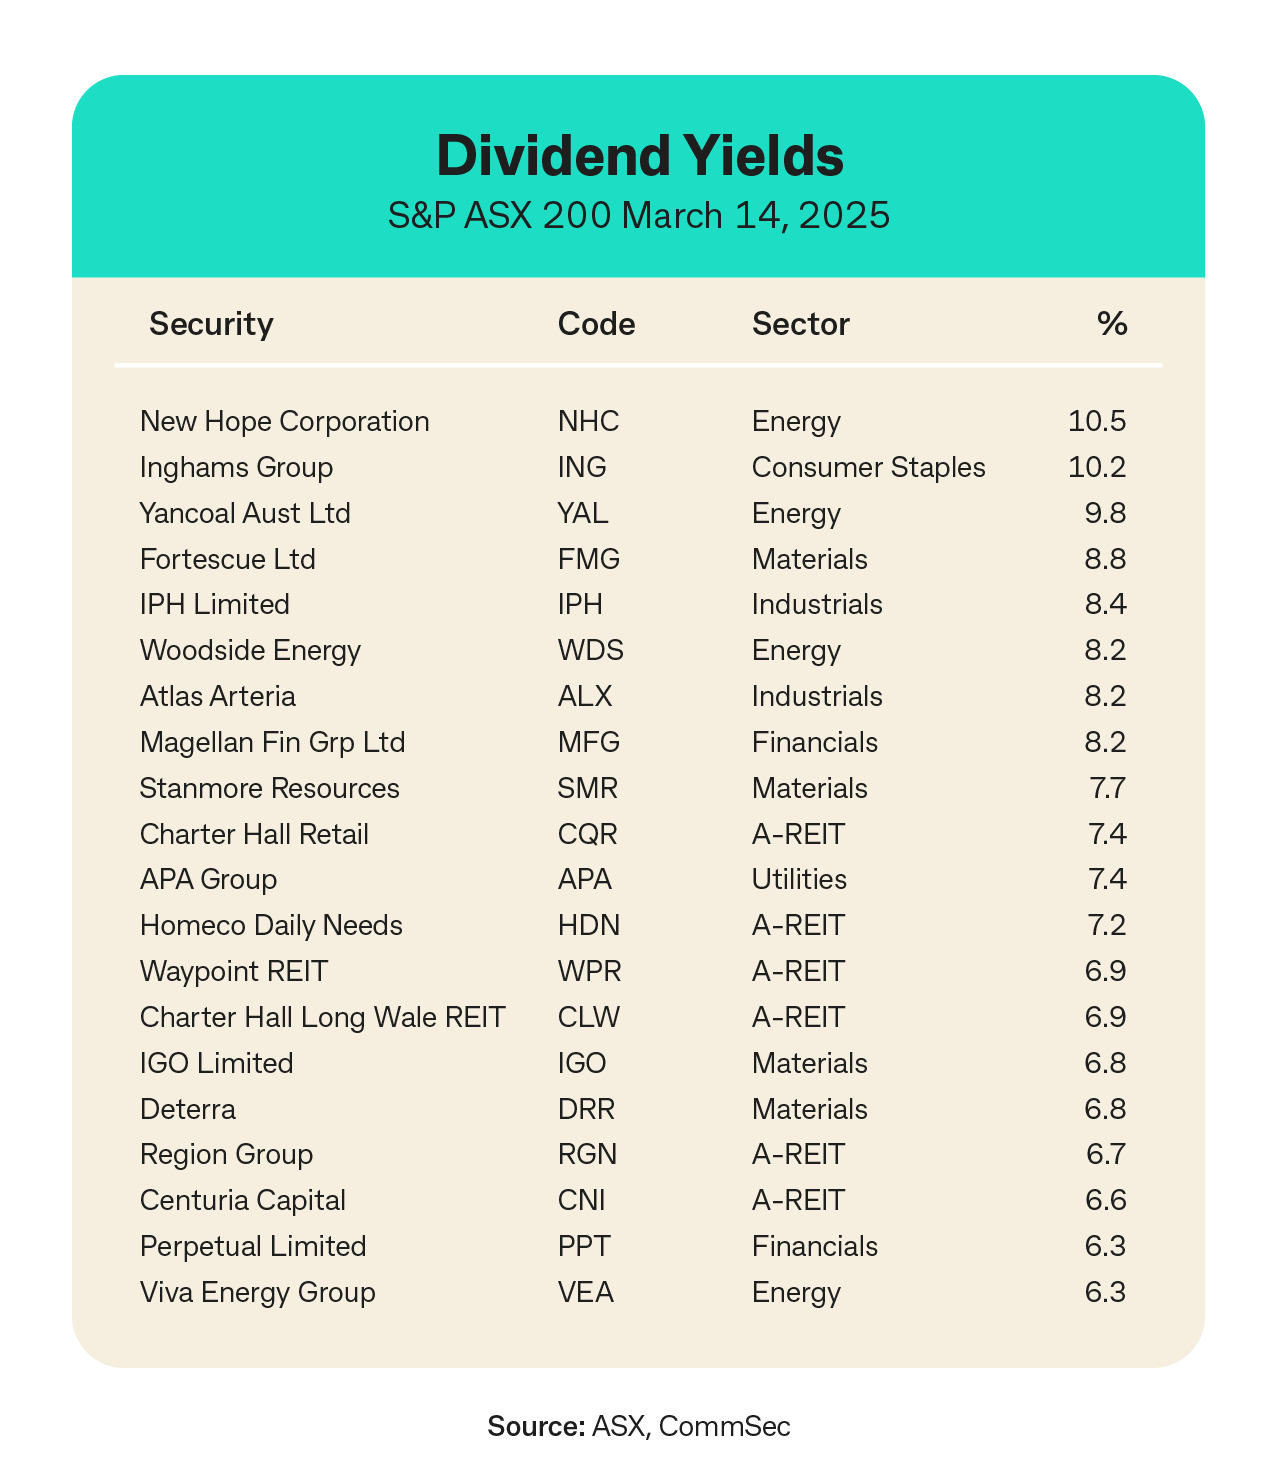Click the DRR ticker code
This screenshot has width=1279, height=1481.
tap(586, 1109)
